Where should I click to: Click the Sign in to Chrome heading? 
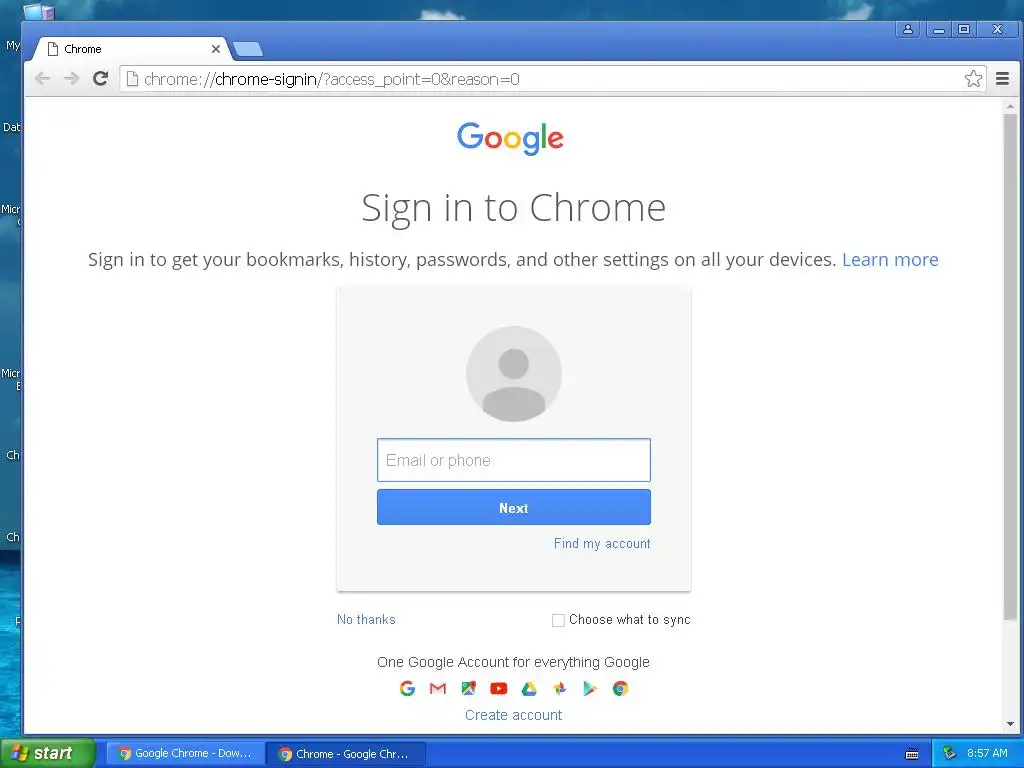(513, 208)
